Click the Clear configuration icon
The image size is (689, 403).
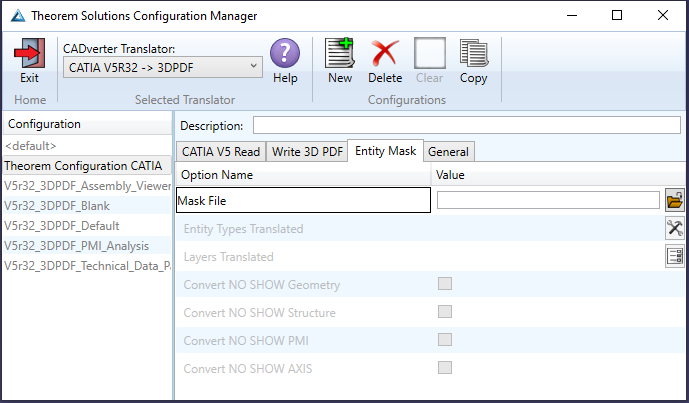click(x=429, y=53)
